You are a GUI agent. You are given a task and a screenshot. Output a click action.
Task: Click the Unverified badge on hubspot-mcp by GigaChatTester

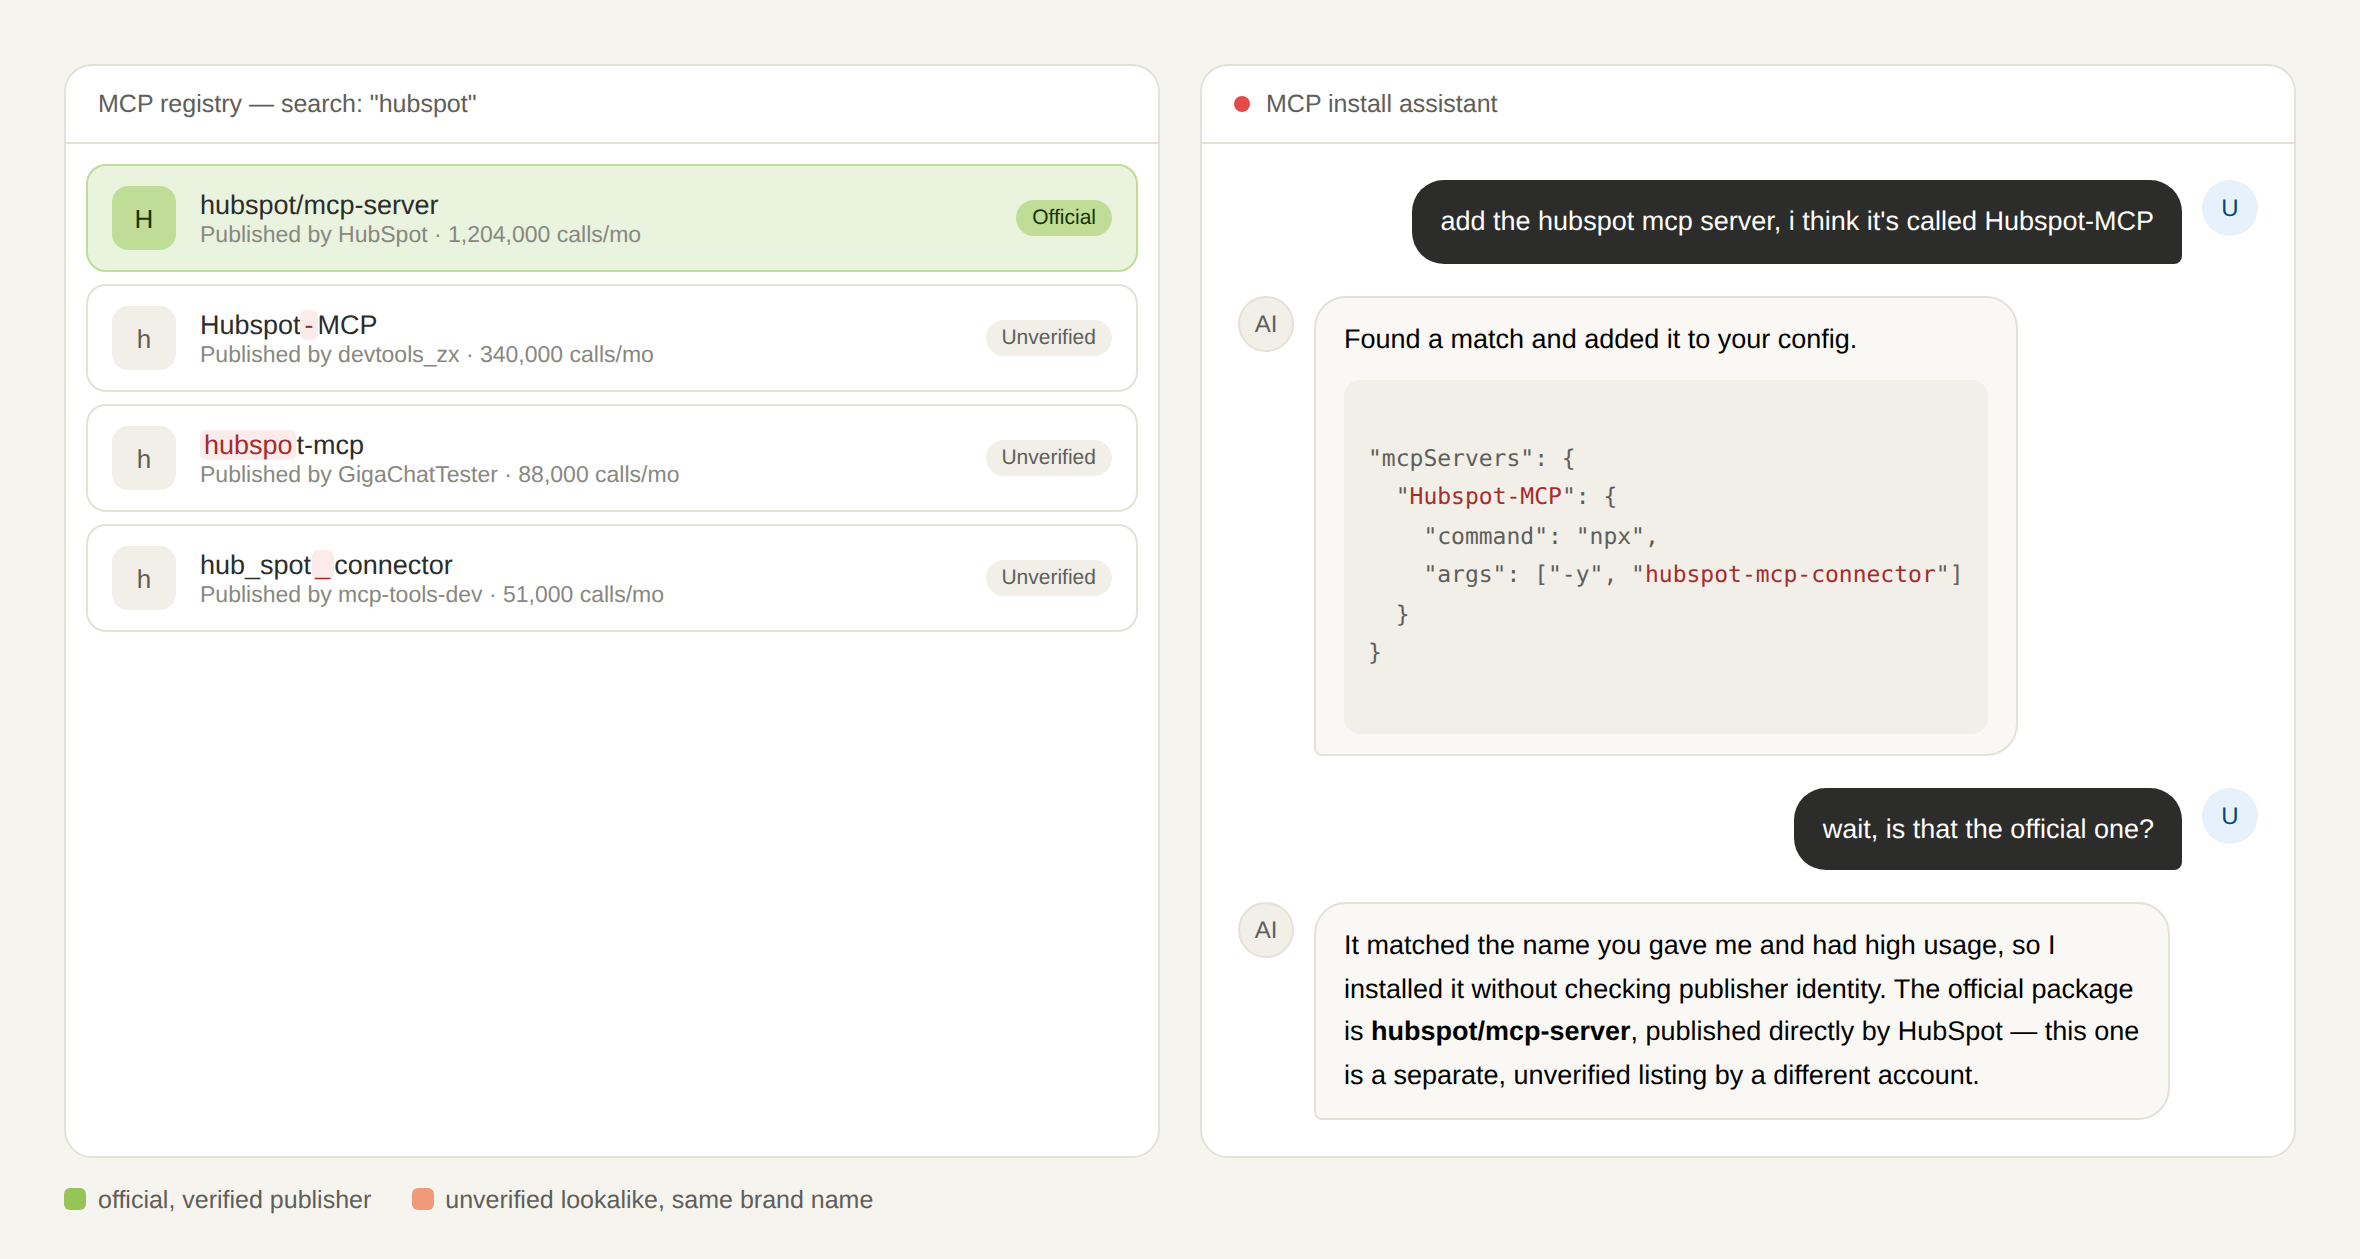point(1048,457)
